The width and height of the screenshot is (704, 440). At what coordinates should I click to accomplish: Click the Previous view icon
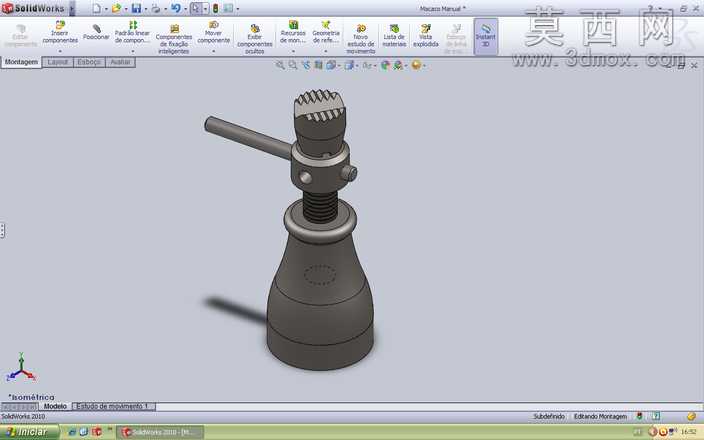tap(306, 65)
